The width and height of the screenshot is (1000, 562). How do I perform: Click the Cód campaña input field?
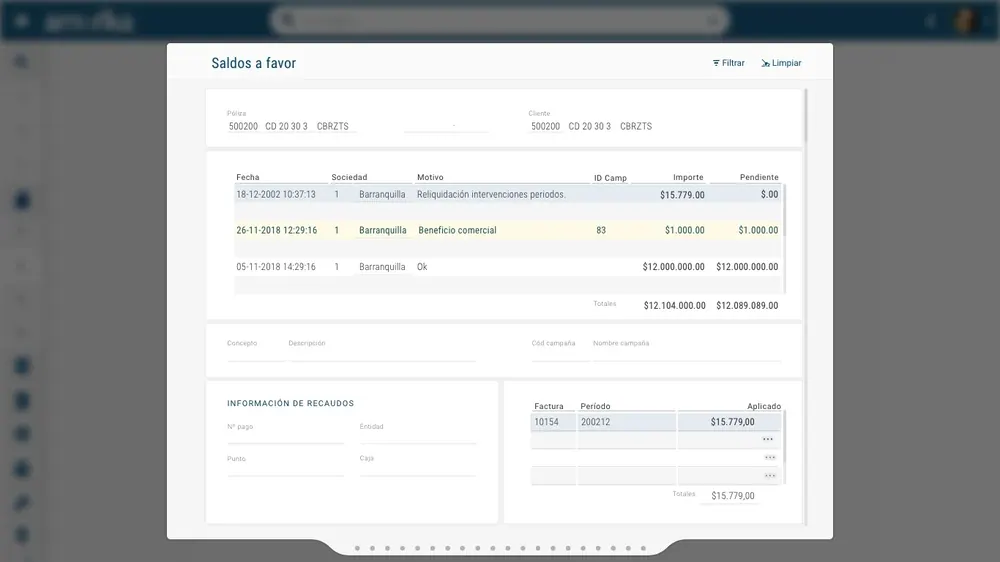(560, 355)
